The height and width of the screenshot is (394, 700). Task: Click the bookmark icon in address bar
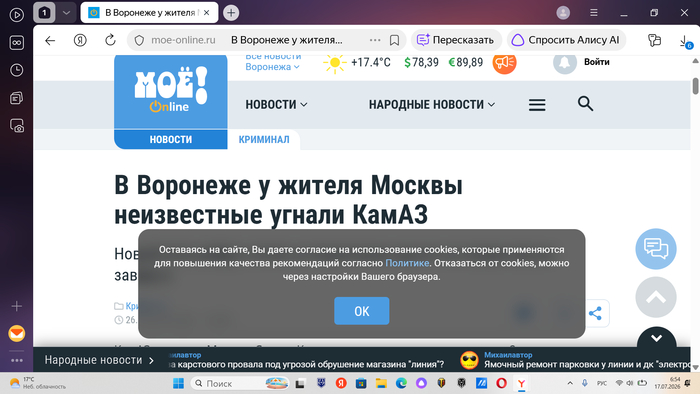pyautogui.click(x=394, y=40)
